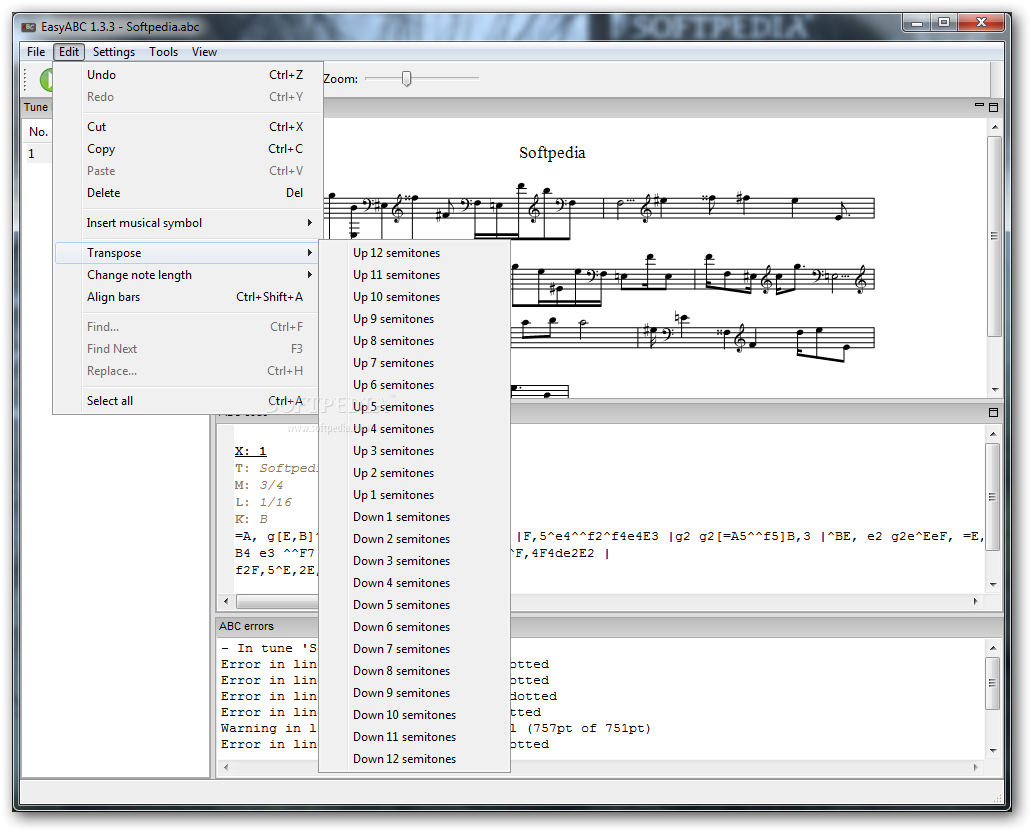Transpose Down 11 semitones

click(x=415, y=737)
